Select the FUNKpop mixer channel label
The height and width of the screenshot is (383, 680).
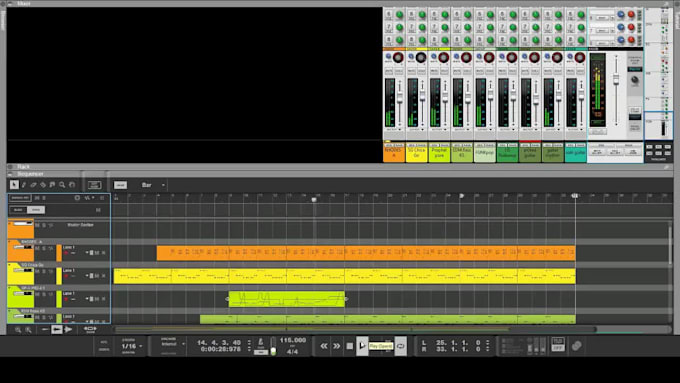pyautogui.click(x=484, y=153)
